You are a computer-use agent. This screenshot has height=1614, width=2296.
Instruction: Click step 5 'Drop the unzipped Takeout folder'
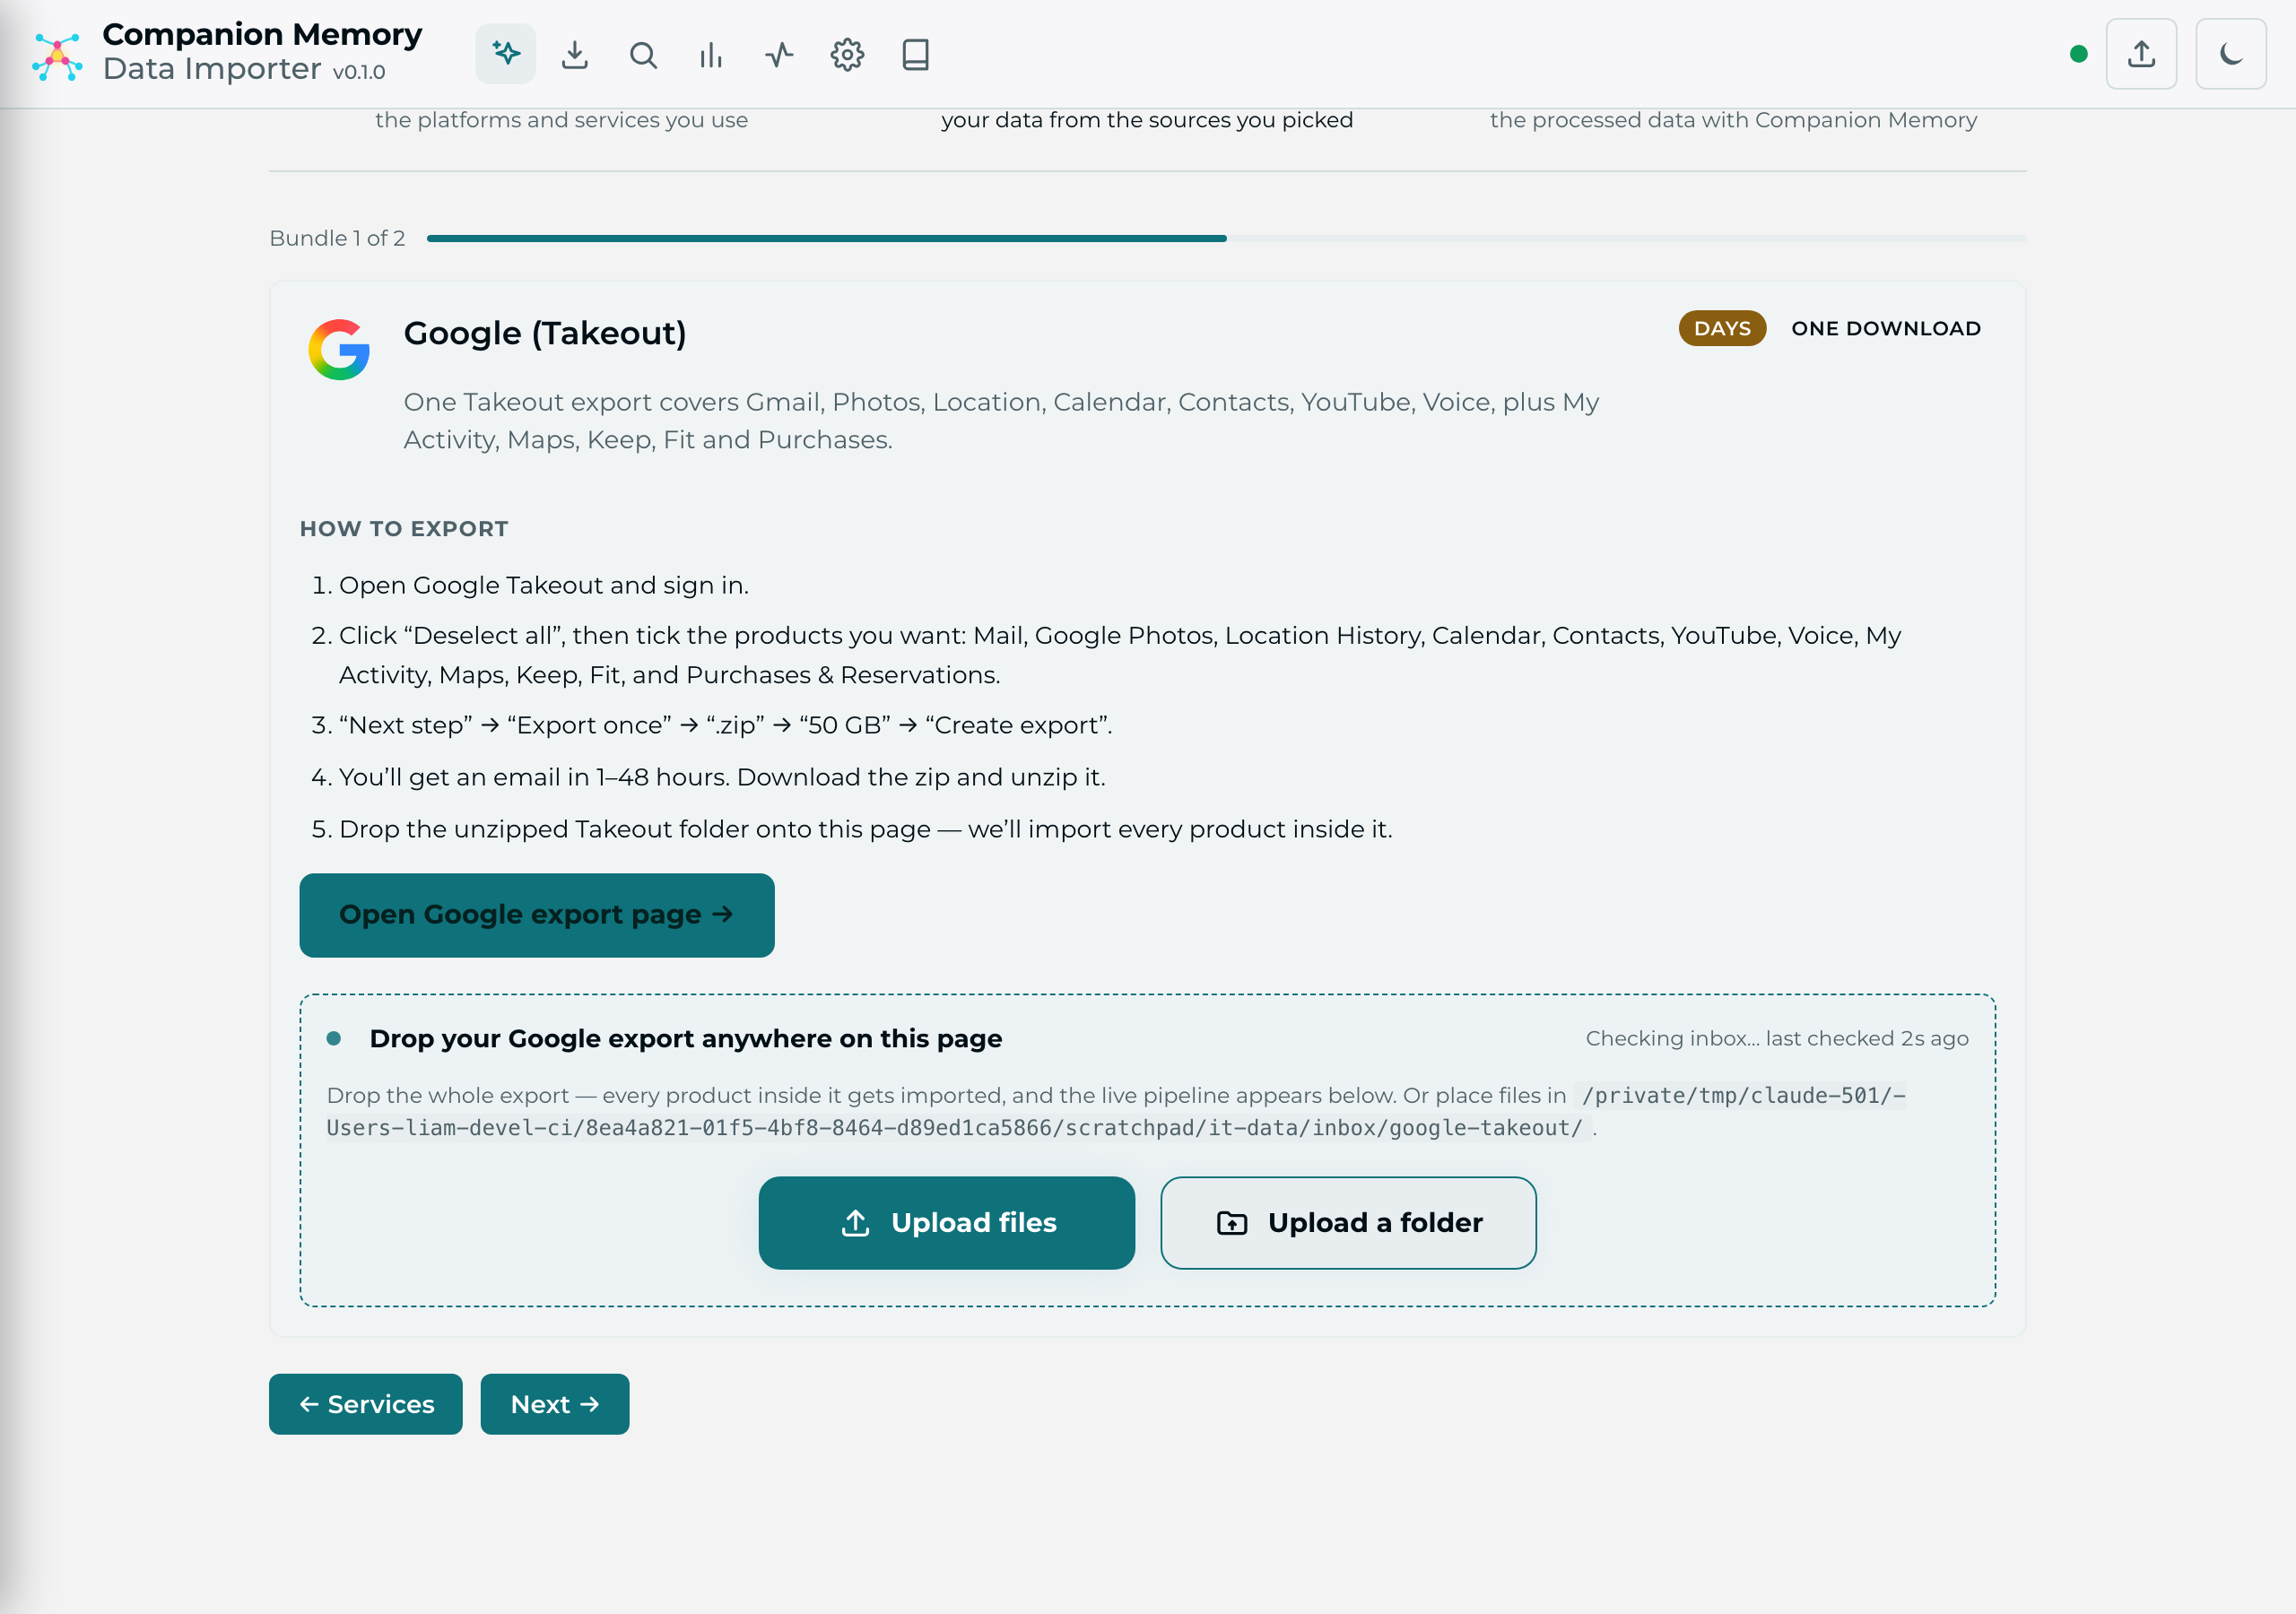(x=866, y=829)
